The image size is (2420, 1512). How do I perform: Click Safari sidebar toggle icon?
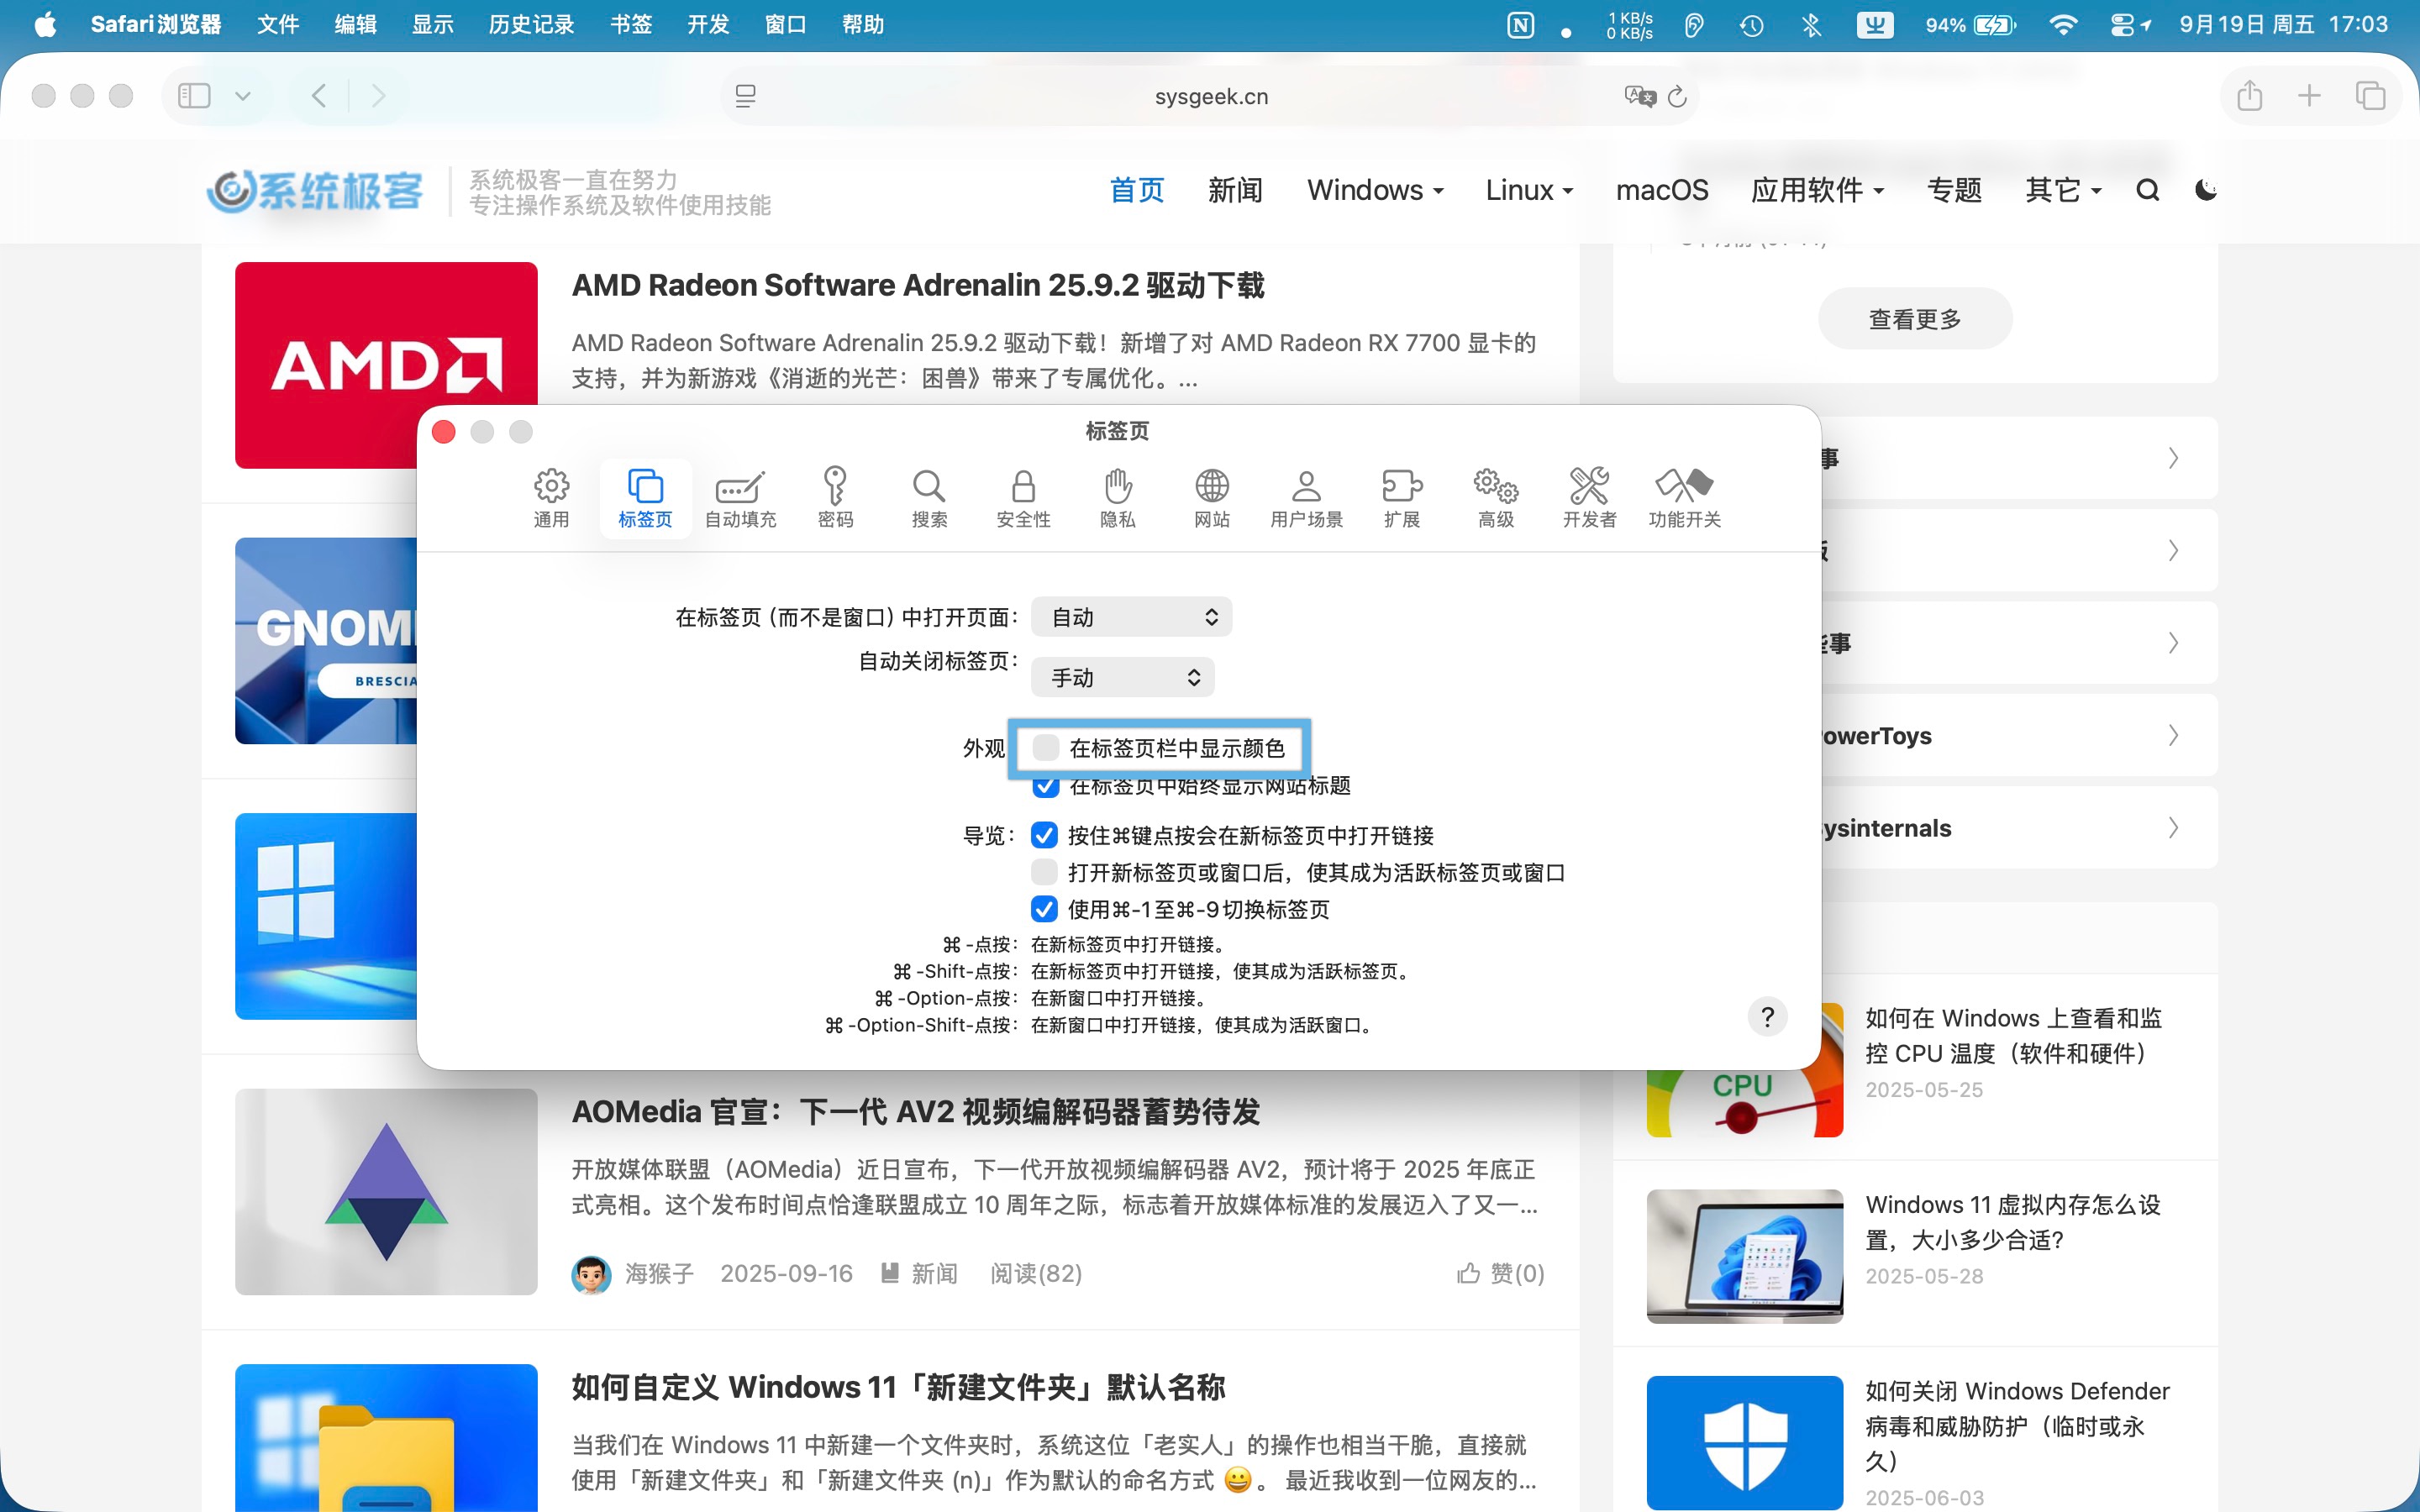click(194, 96)
